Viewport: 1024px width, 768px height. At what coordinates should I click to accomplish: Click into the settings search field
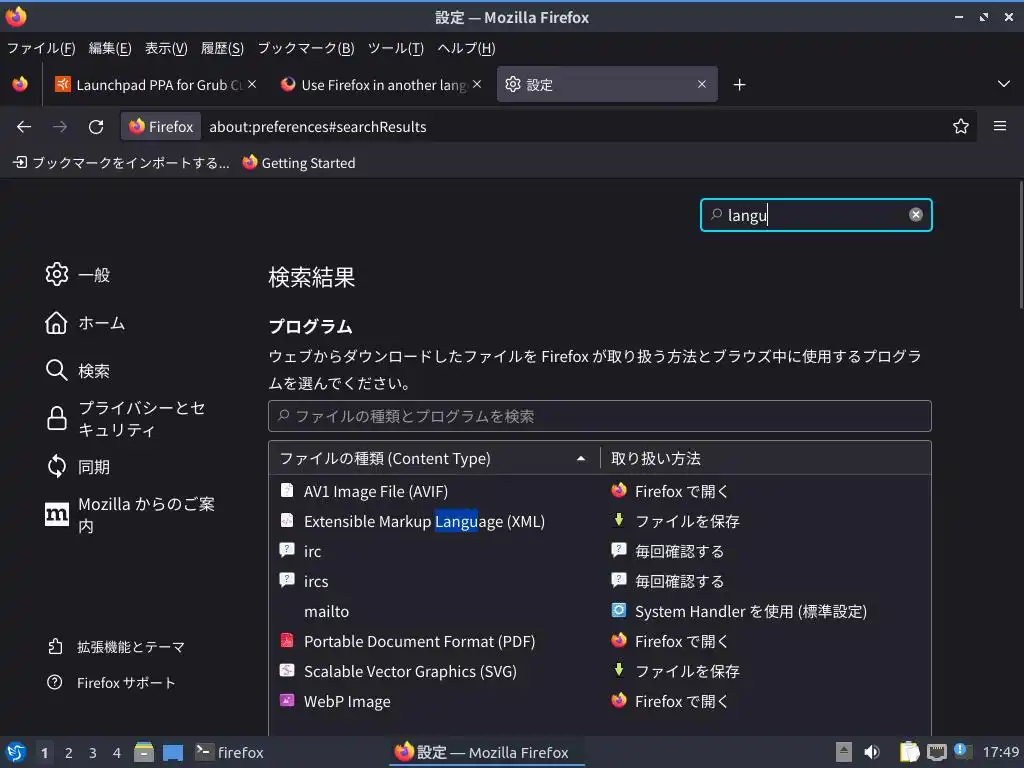(816, 215)
